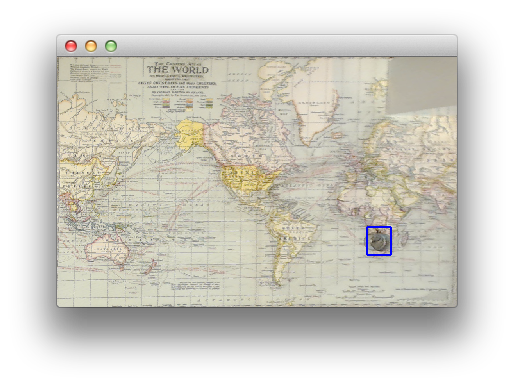Minimize the window using yellow button
Image resolution: width=514 pixels, height=386 pixels.
(x=91, y=46)
